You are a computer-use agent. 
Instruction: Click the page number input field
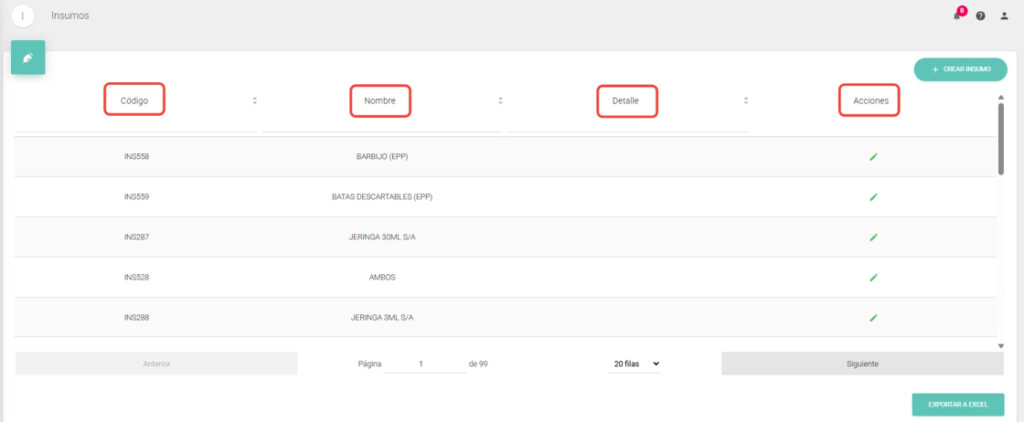pyautogui.click(x=423, y=364)
